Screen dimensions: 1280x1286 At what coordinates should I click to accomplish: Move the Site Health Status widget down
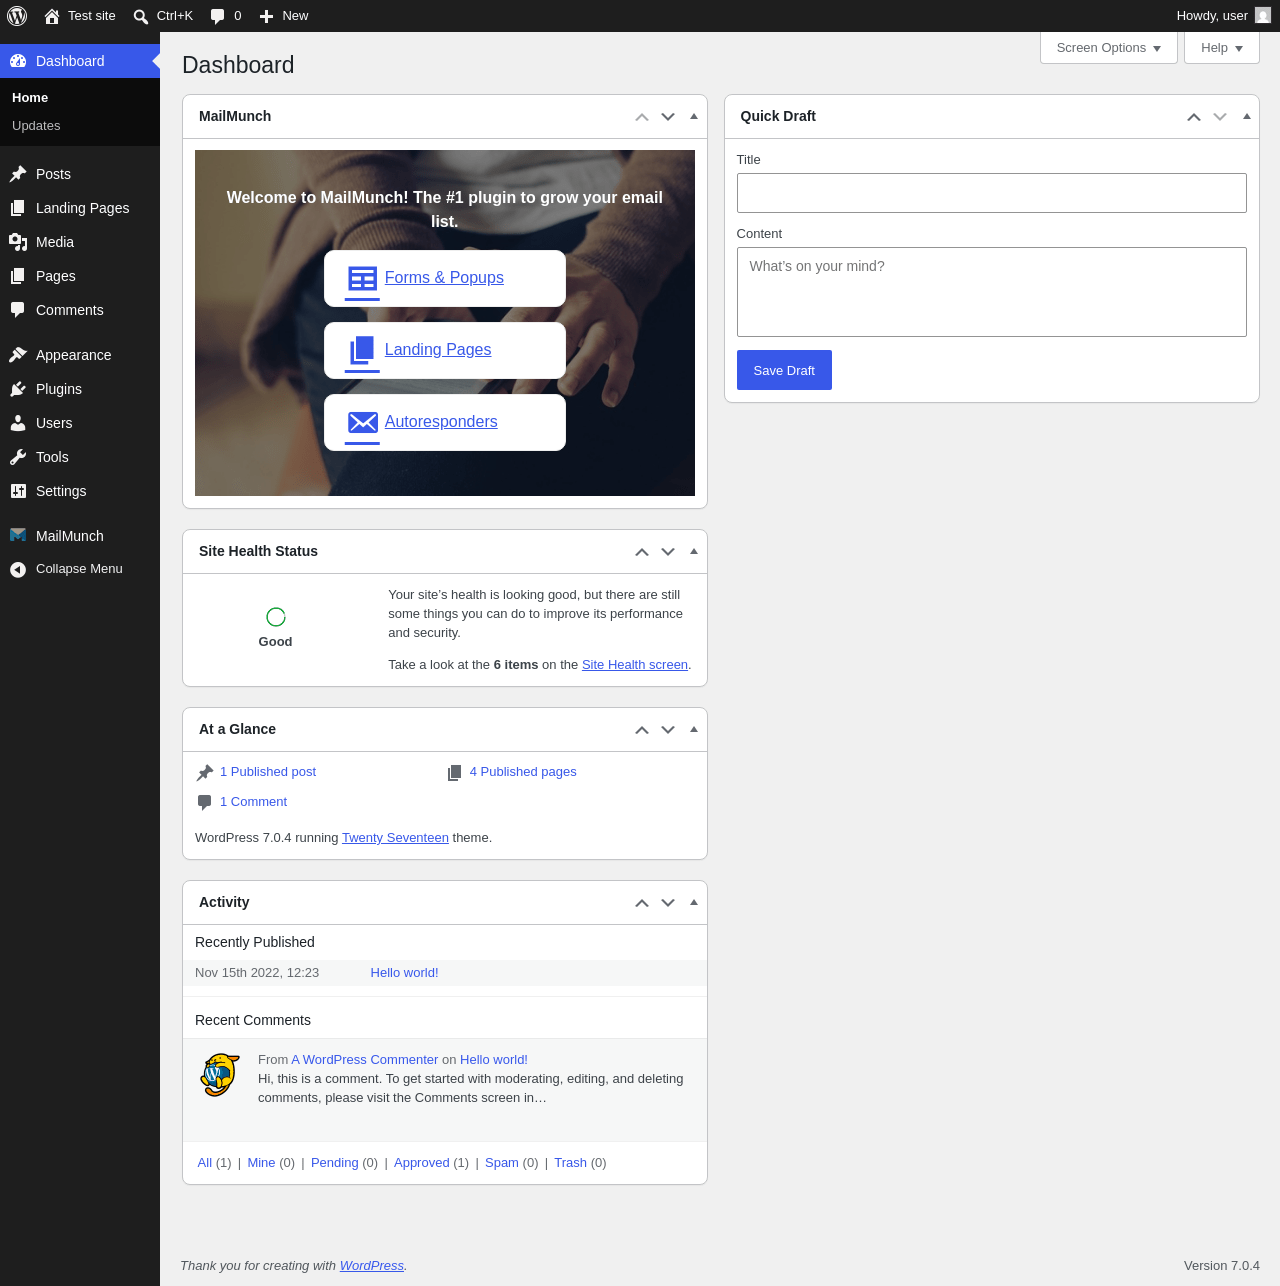668,552
